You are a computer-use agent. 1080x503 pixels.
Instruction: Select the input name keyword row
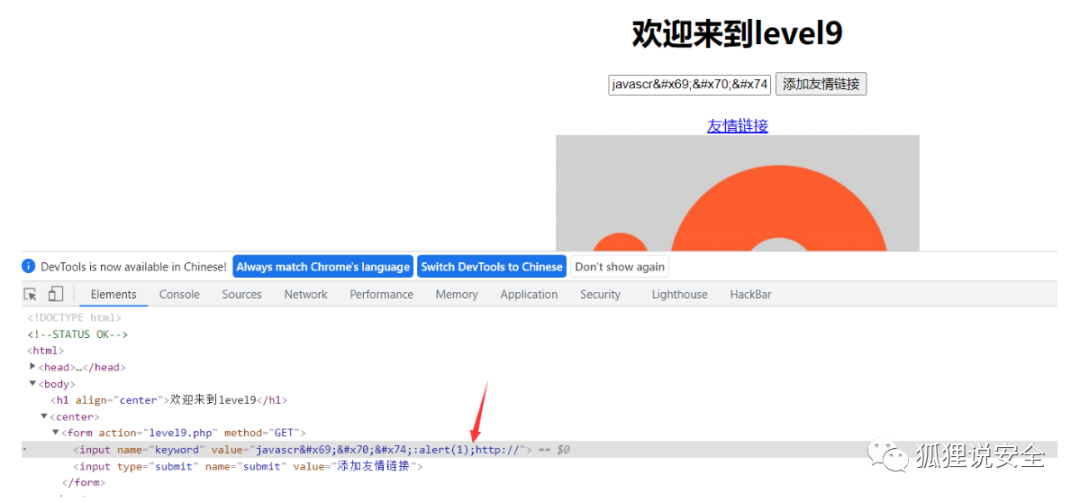coord(539,450)
